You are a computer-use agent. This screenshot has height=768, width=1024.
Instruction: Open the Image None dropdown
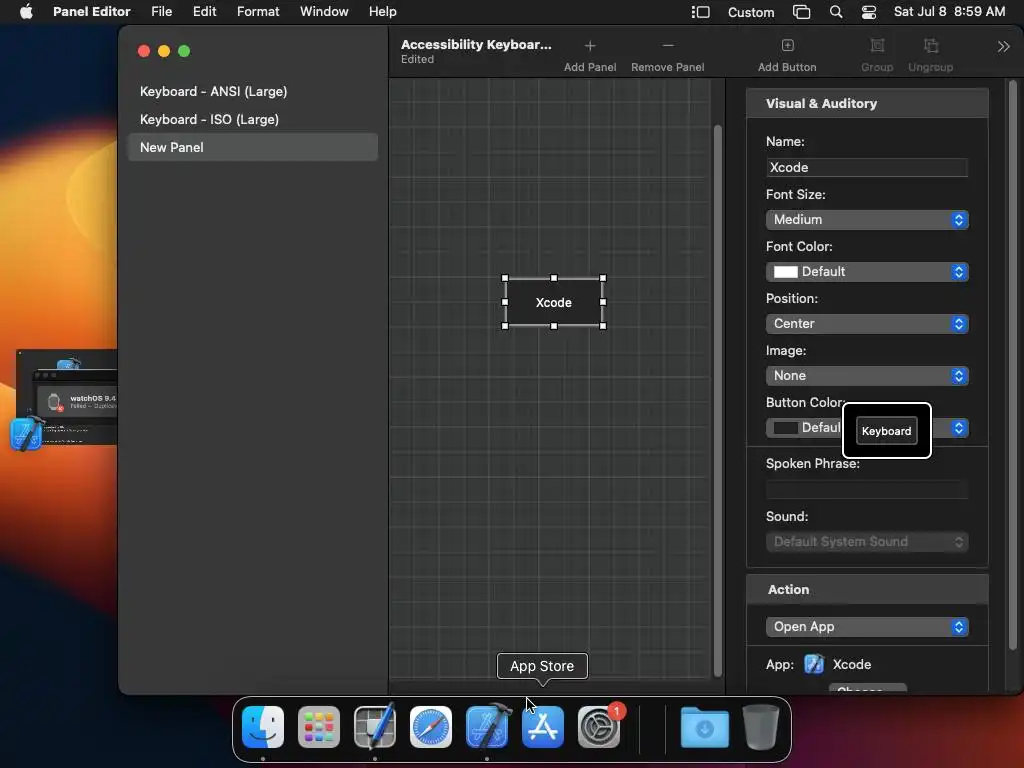pos(867,376)
